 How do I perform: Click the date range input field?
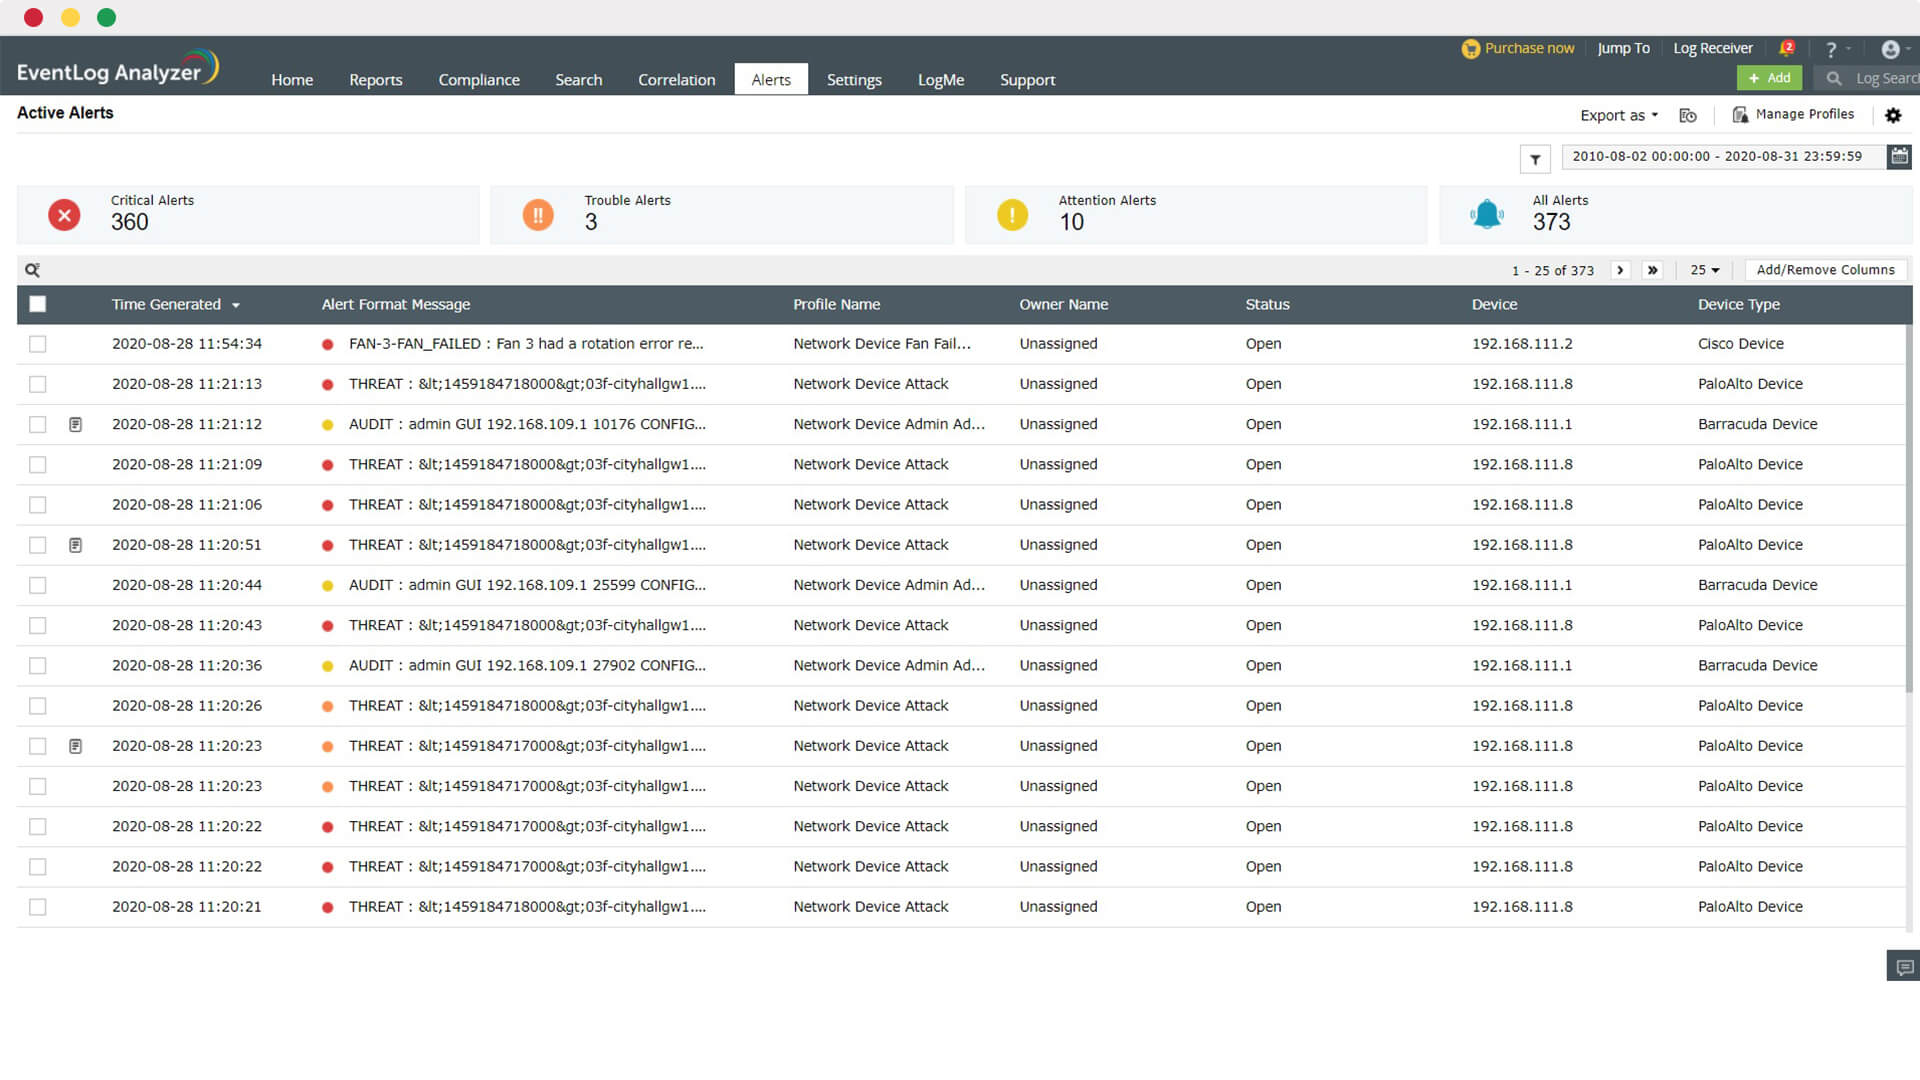1717,156
